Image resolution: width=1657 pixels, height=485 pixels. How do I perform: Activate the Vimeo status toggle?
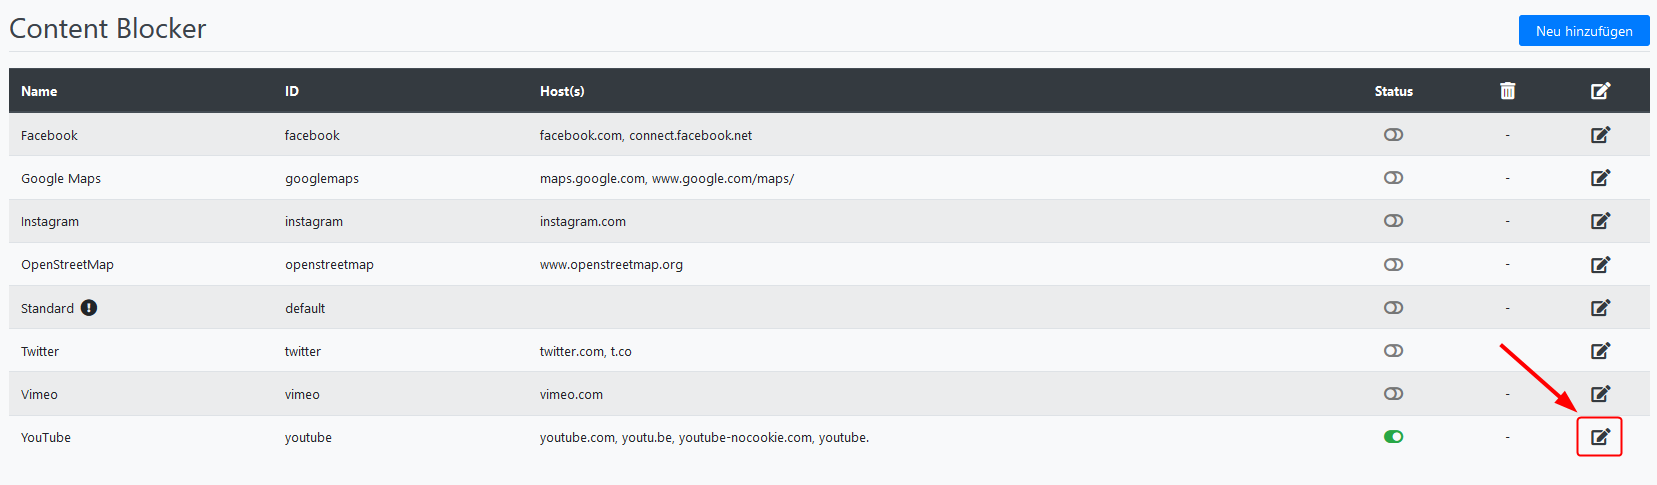[1394, 394]
